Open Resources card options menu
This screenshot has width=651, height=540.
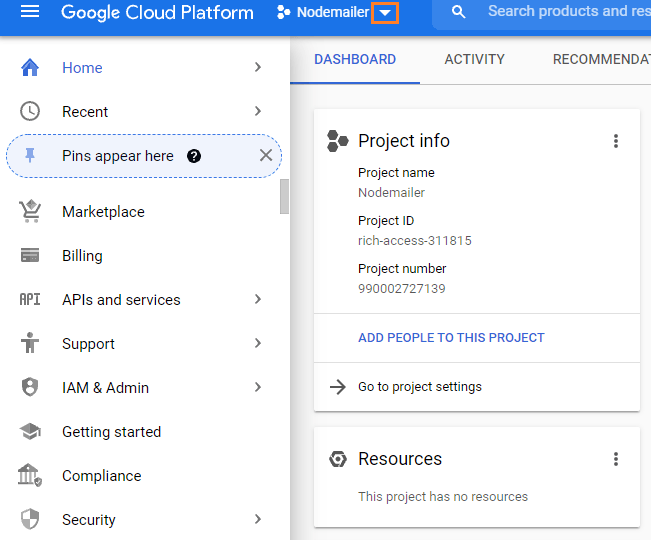point(616,459)
